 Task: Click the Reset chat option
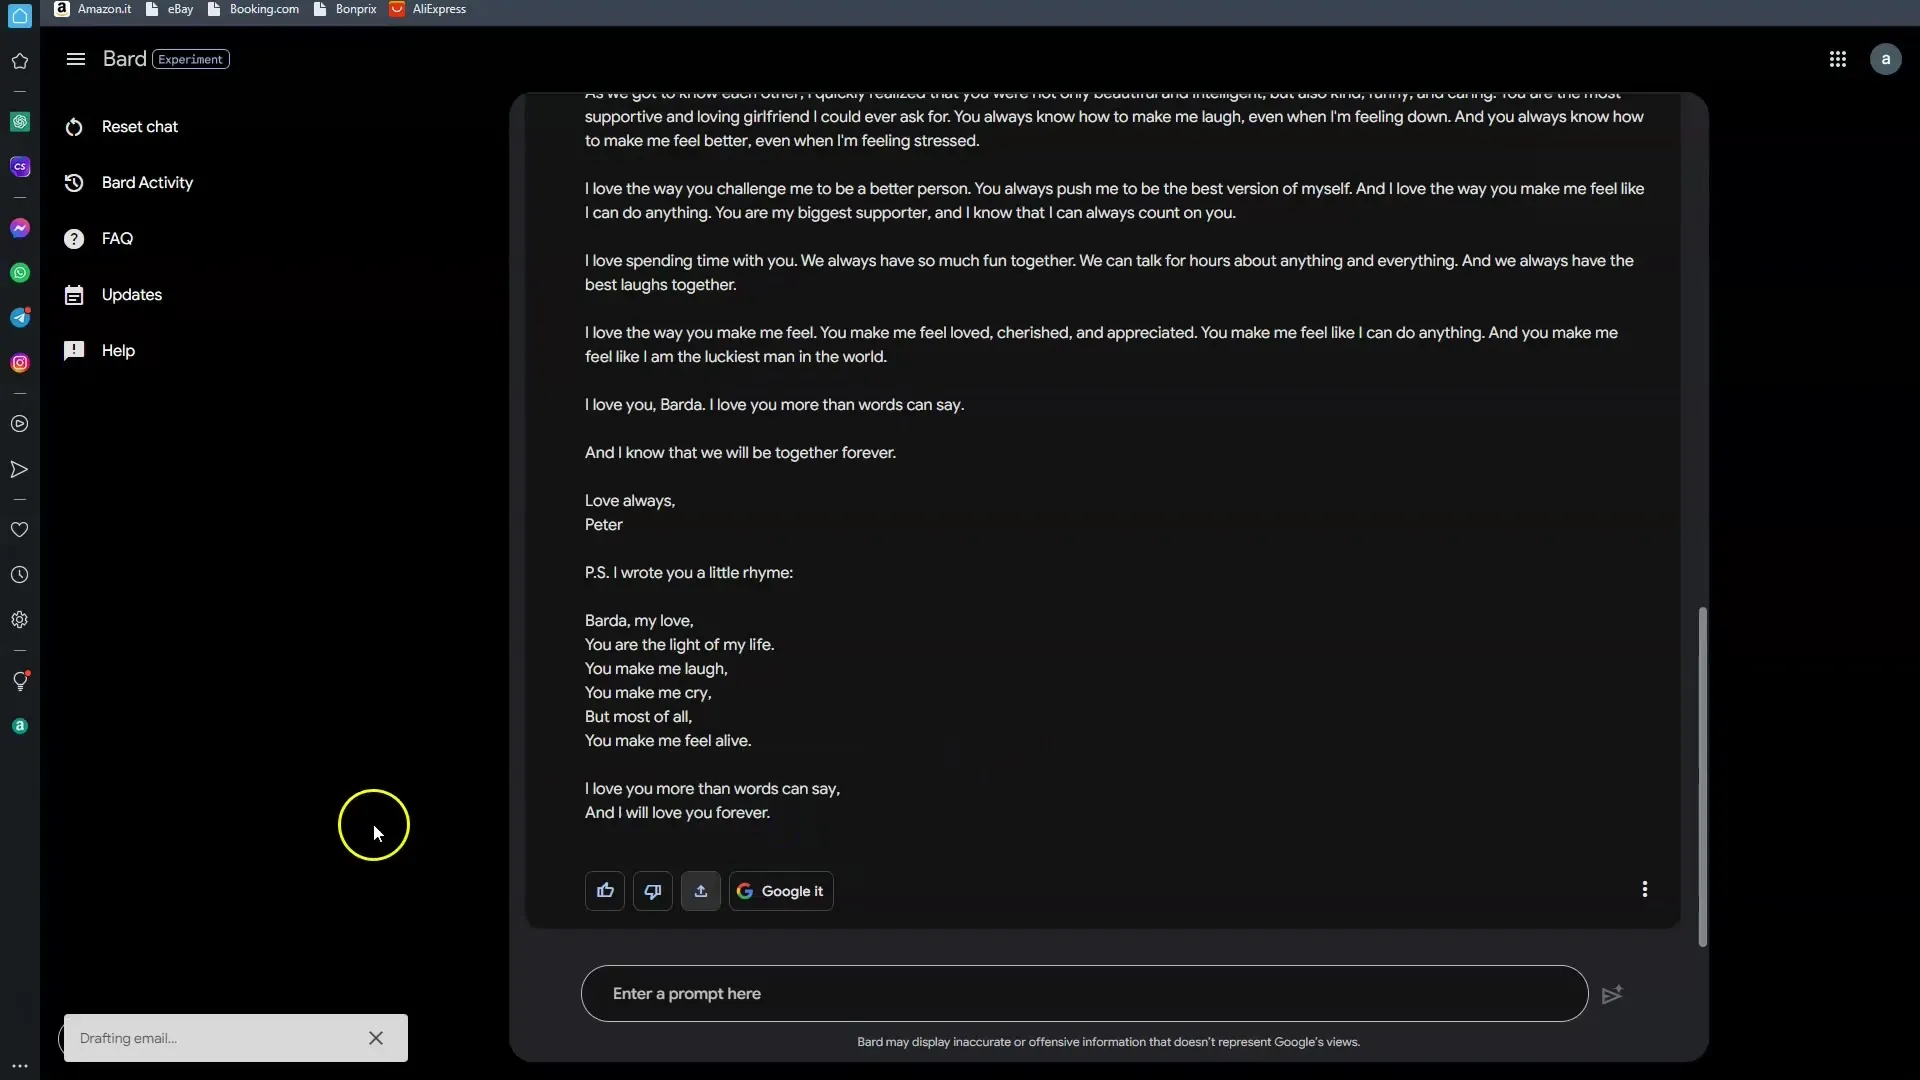(x=138, y=125)
